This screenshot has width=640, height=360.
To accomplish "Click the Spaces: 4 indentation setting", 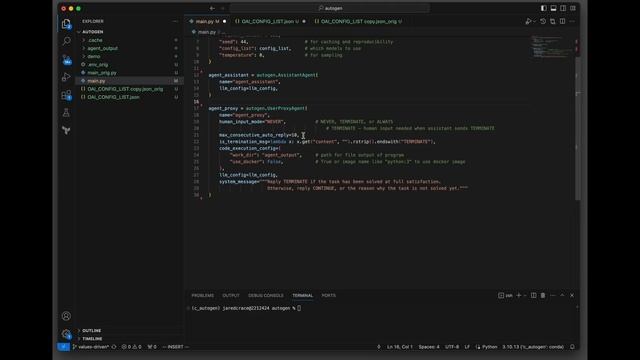I will [429, 347].
